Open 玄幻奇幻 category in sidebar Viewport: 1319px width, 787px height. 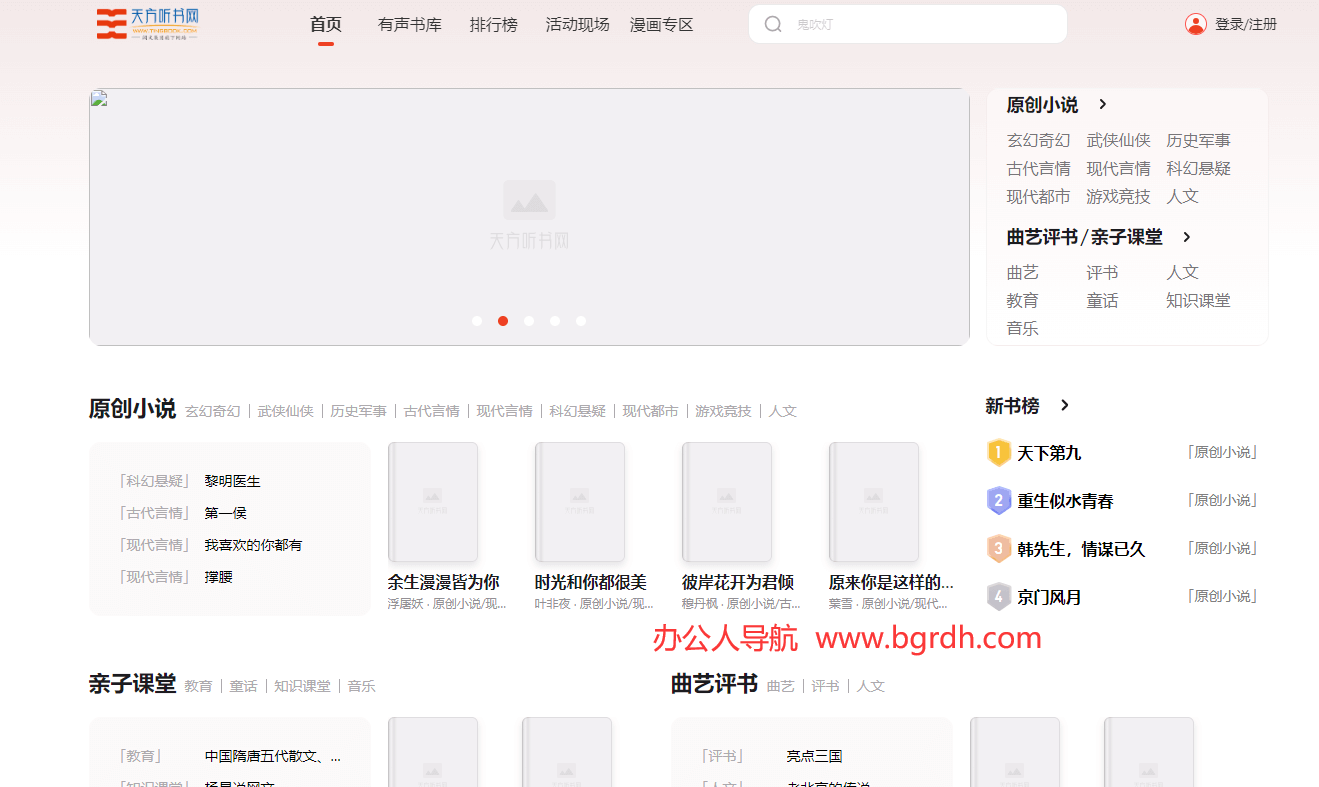pyautogui.click(x=1038, y=141)
